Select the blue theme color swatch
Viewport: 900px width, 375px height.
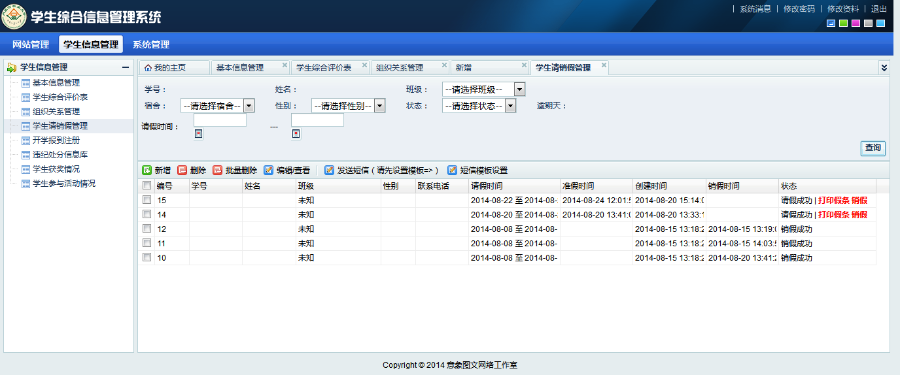pyautogui.click(x=831, y=23)
